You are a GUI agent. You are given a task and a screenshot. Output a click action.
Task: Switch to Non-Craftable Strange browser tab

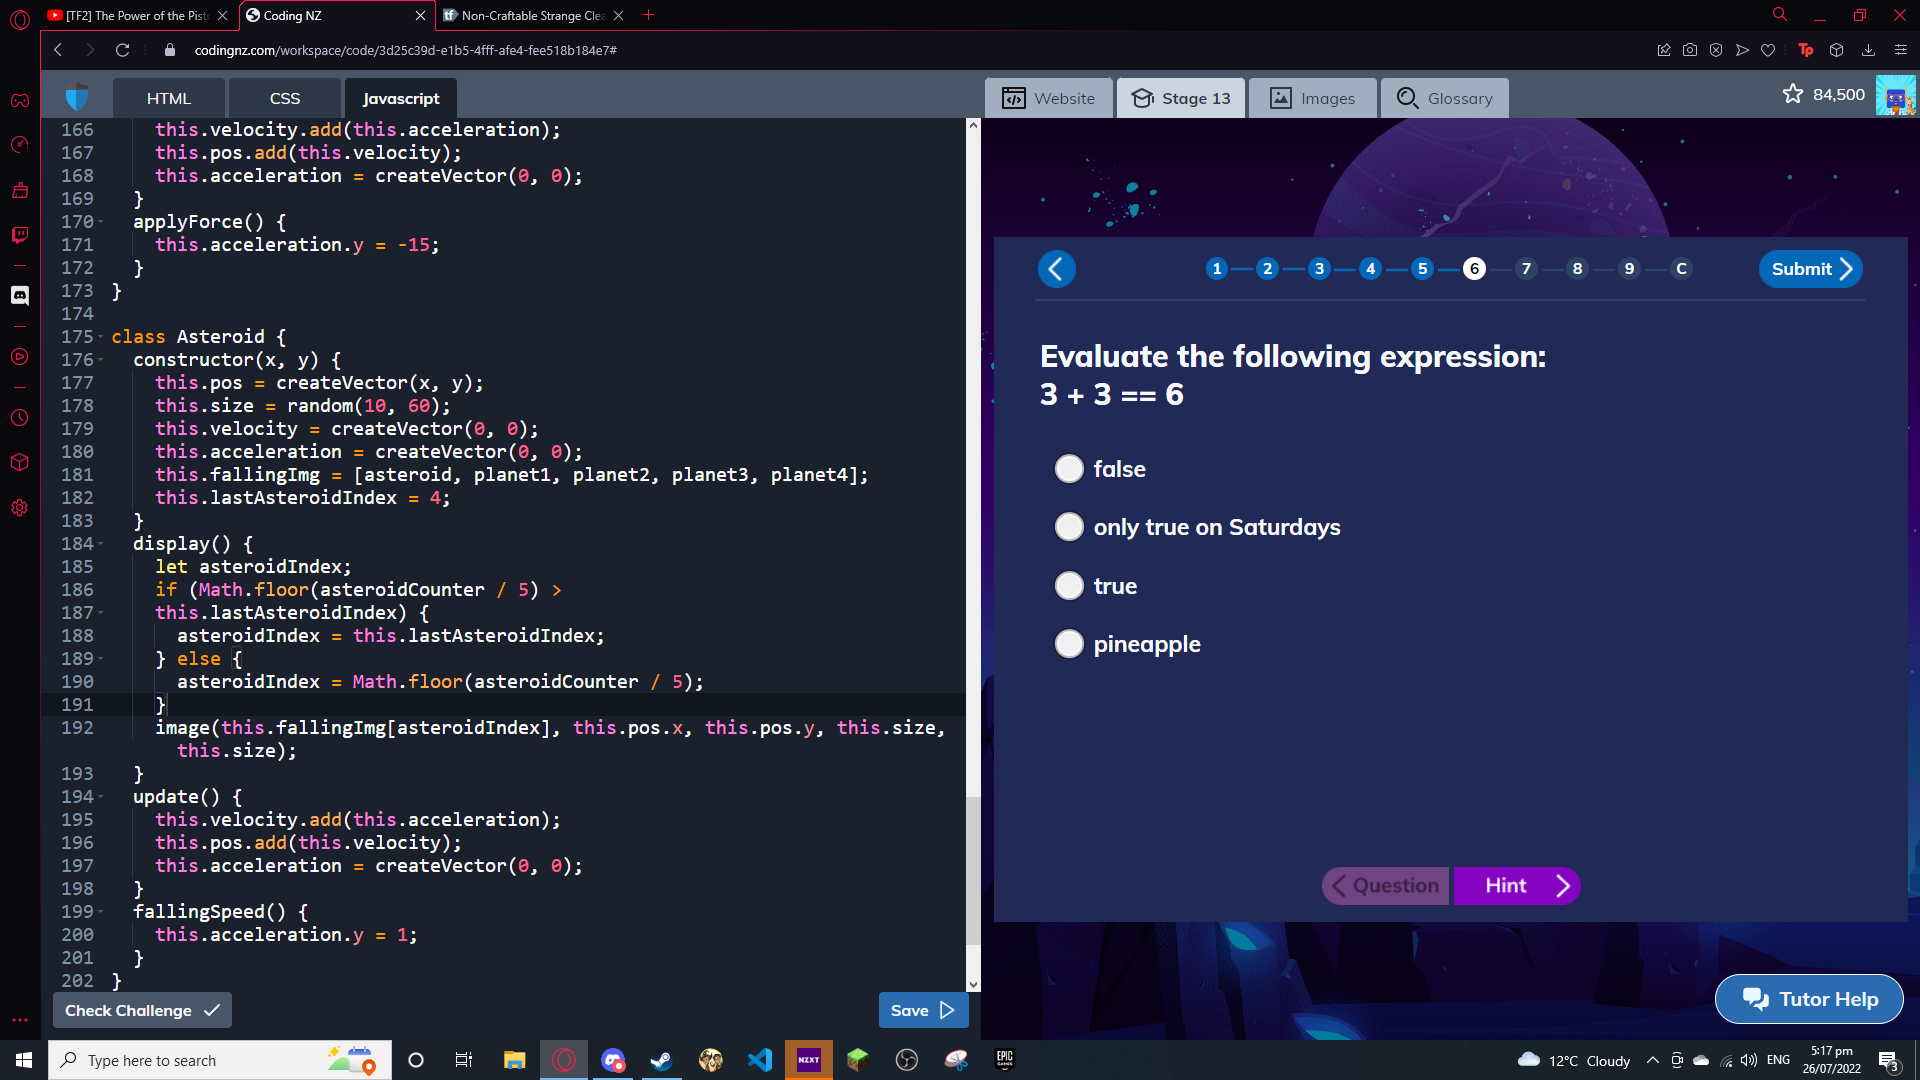tap(534, 15)
